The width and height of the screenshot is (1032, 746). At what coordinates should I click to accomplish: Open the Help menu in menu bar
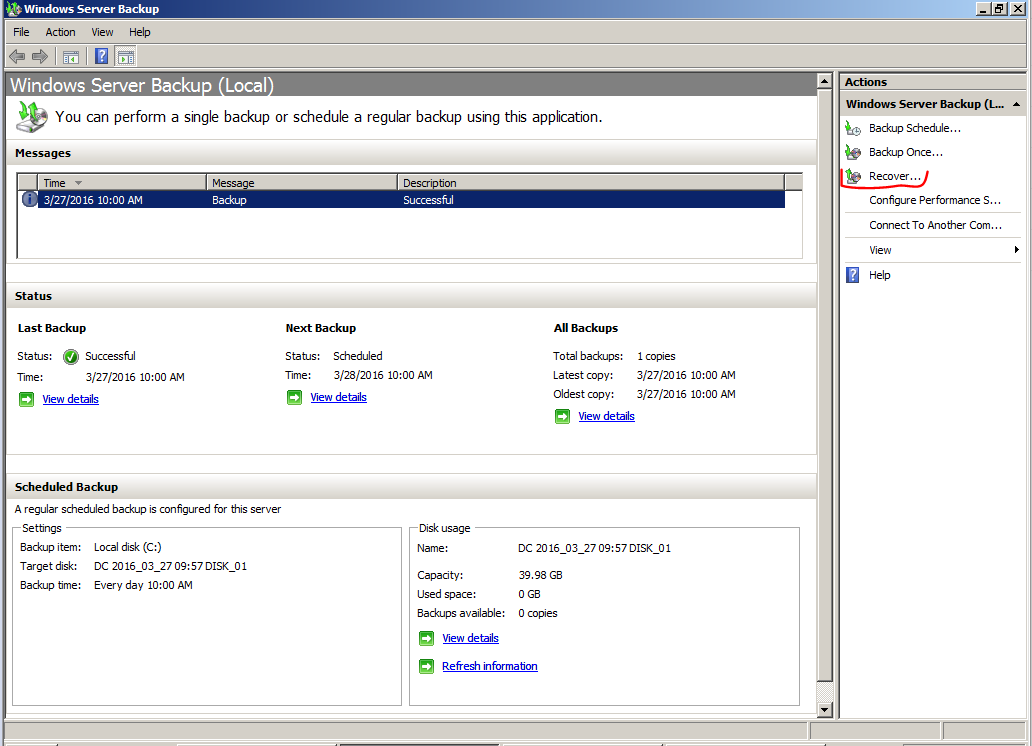click(x=140, y=32)
